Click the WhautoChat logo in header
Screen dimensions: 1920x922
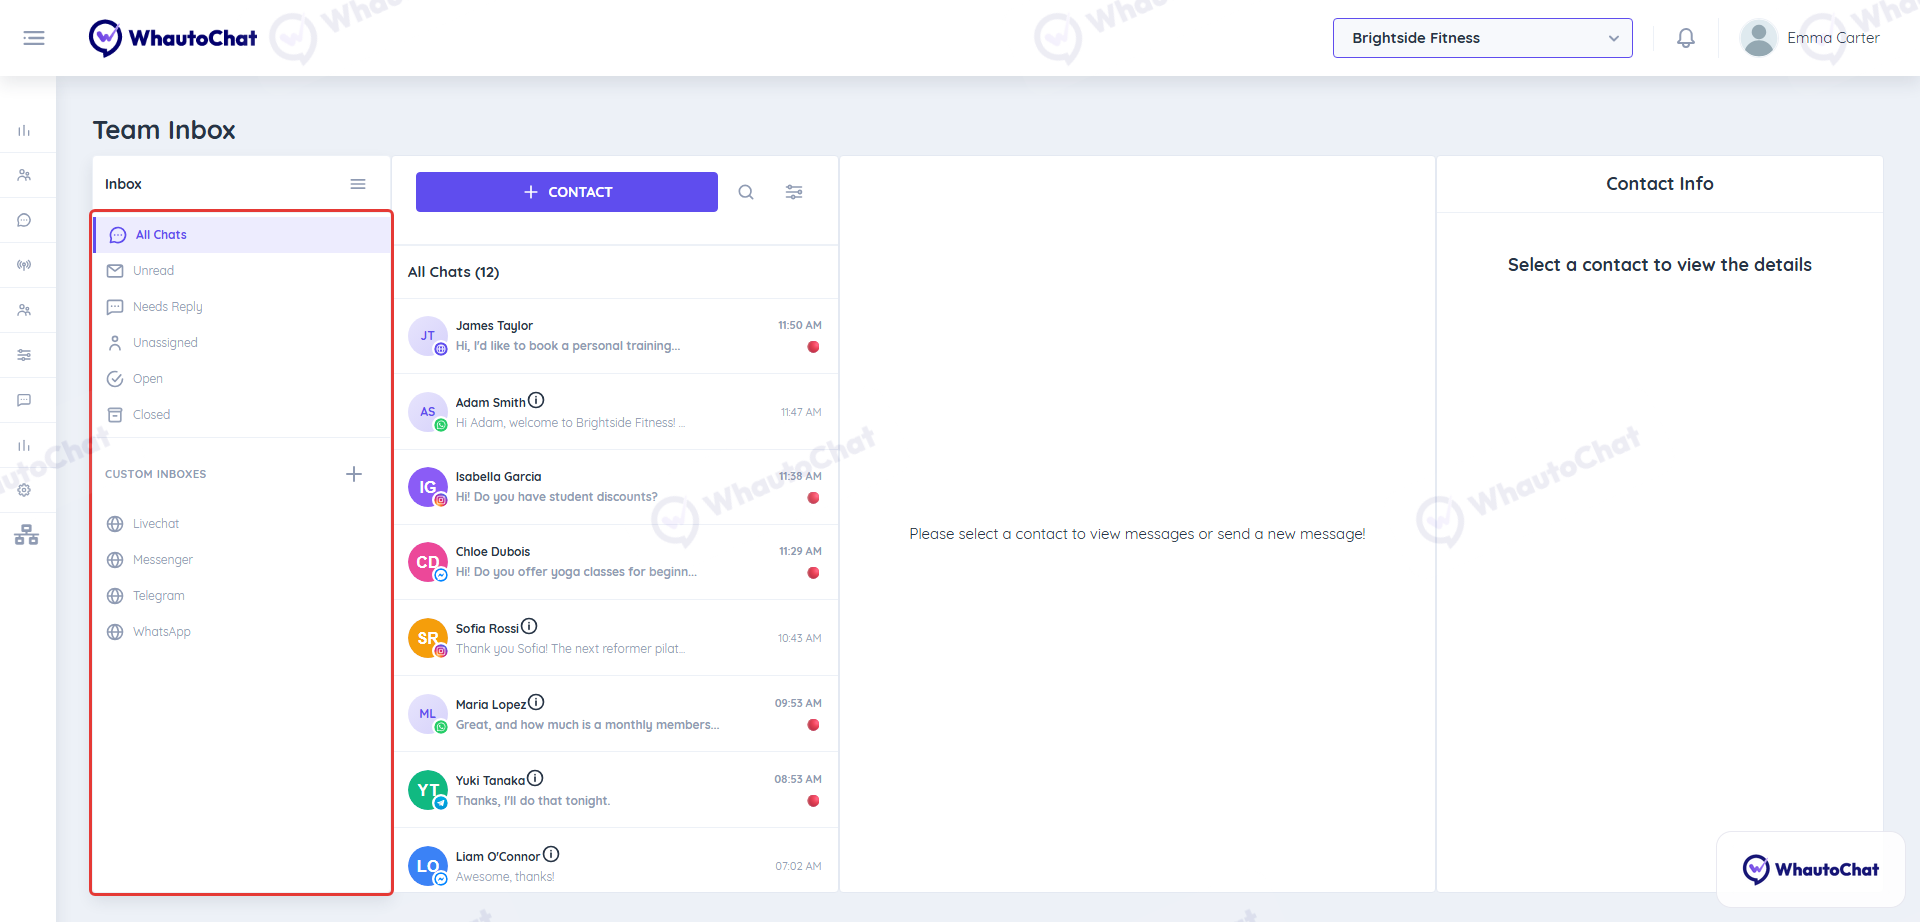(x=173, y=38)
